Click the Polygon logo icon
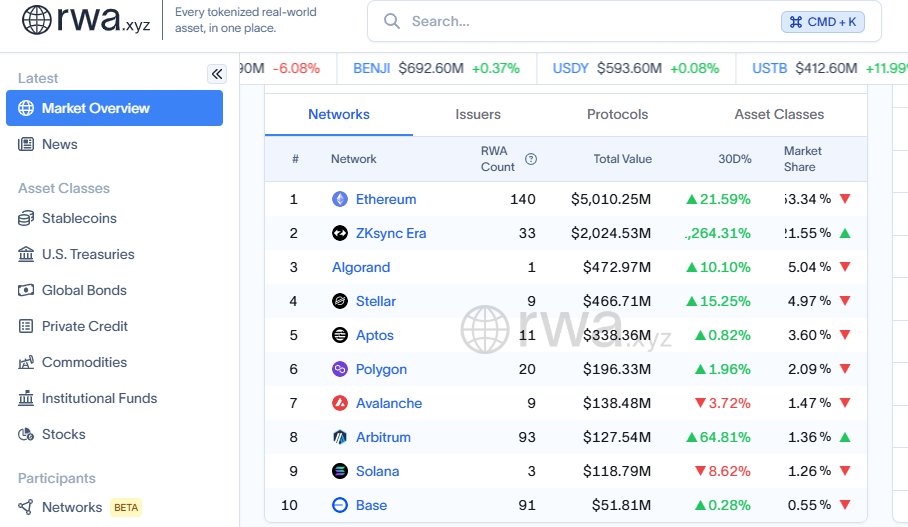 (x=340, y=369)
